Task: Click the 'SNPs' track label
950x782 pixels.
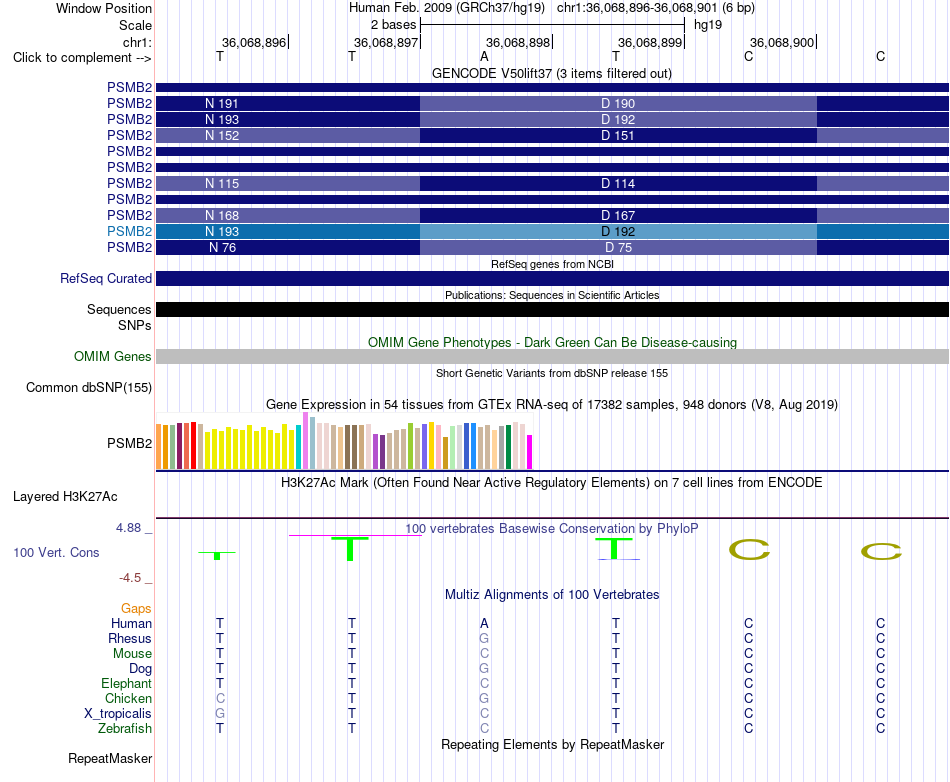Action: pyautogui.click(x=135, y=325)
